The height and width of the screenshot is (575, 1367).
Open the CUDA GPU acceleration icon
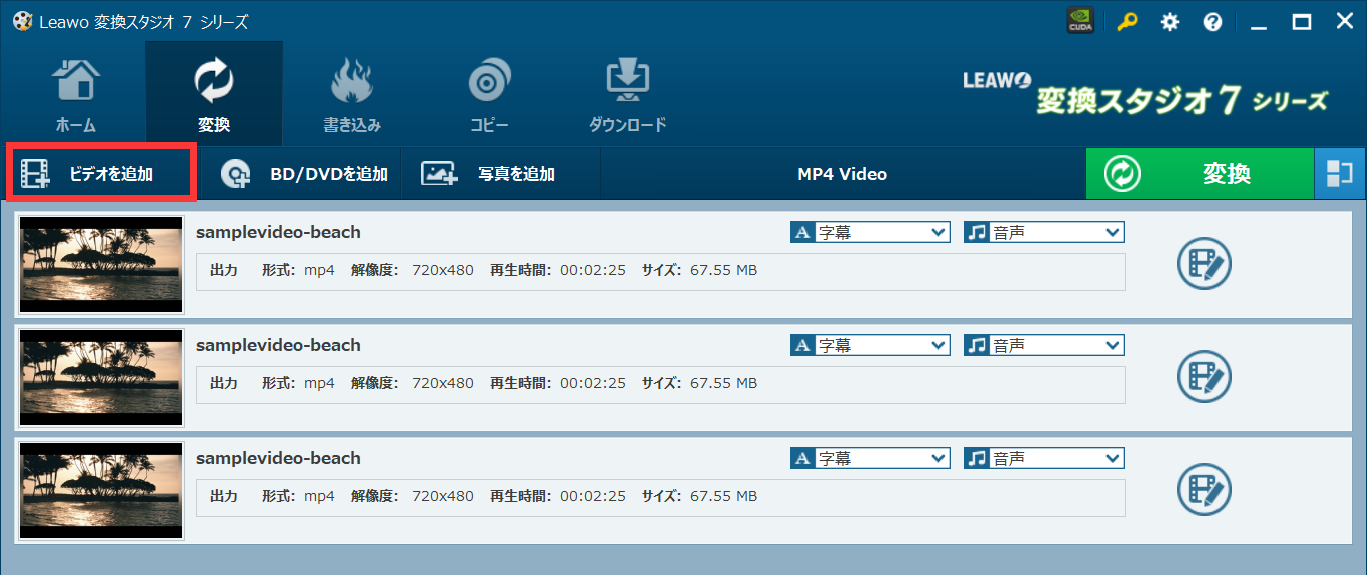tap(1080, 22)
